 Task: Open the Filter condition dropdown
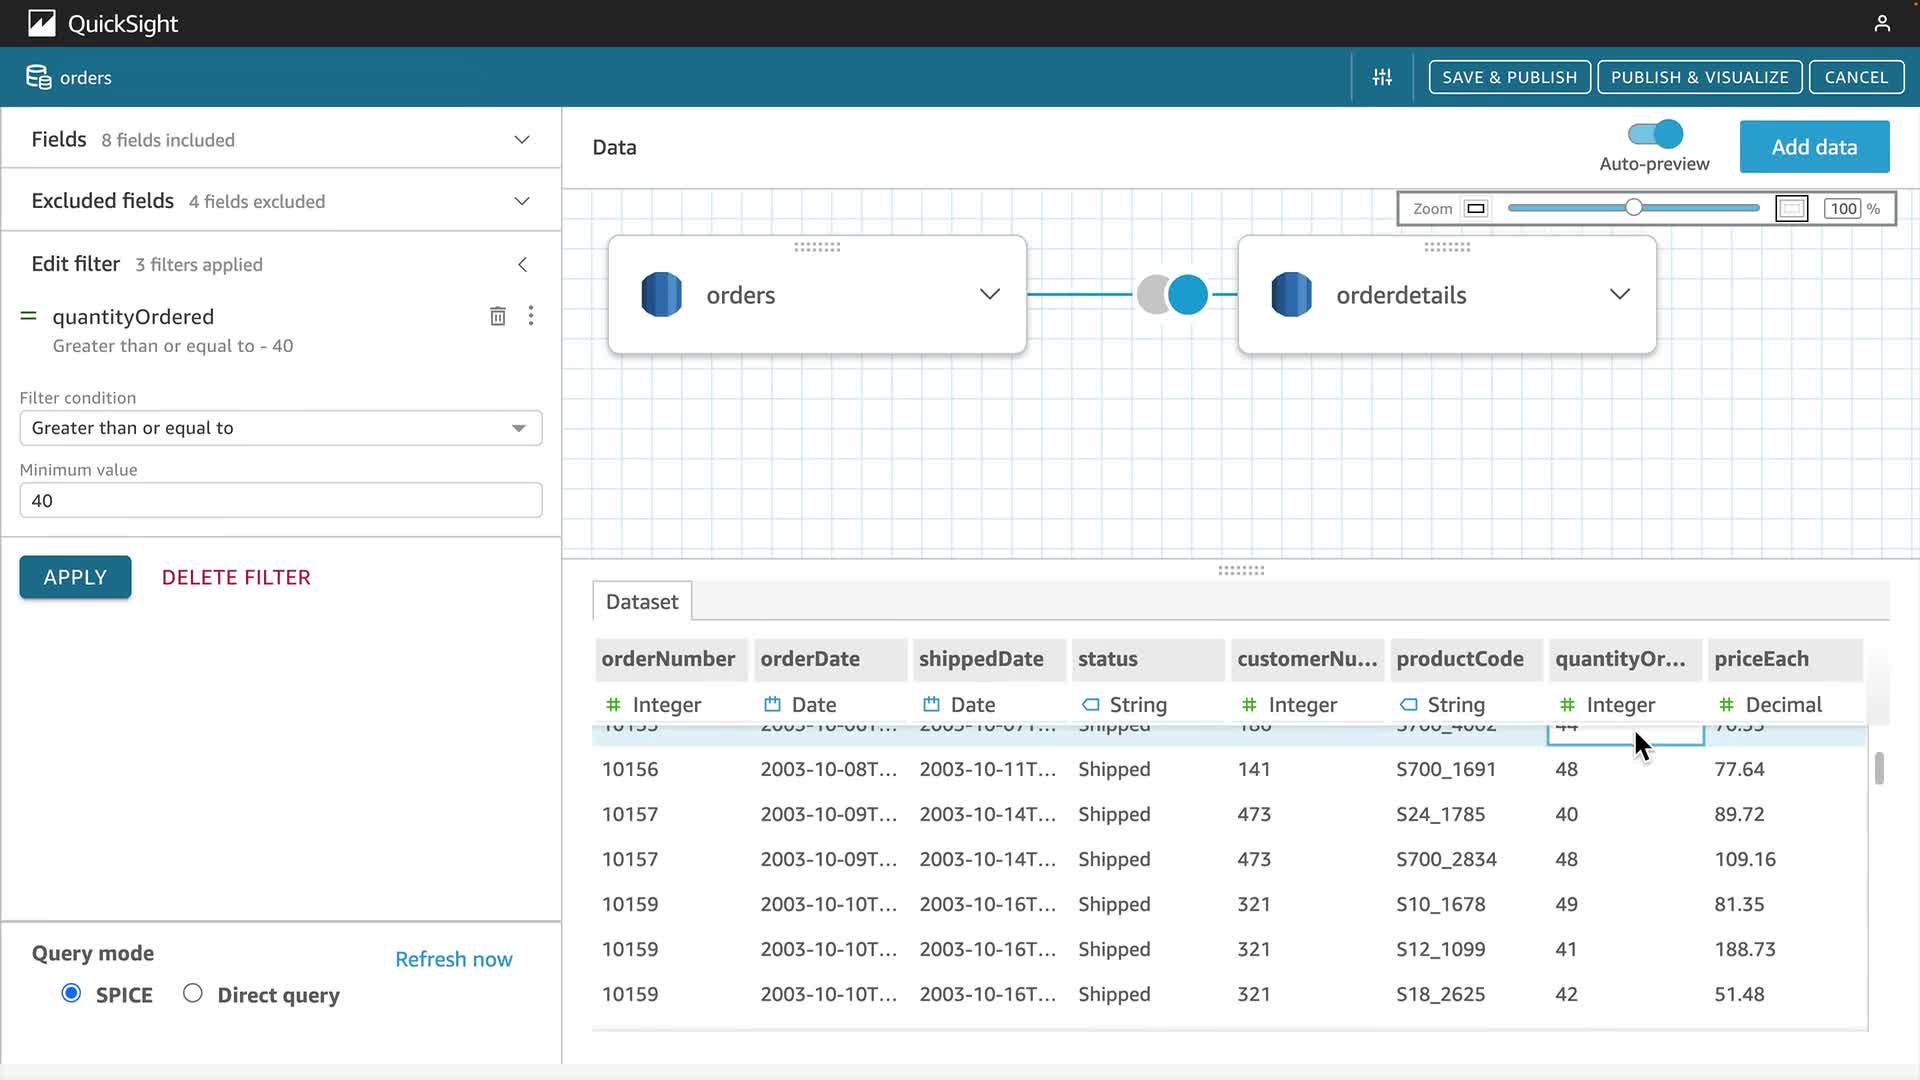tap(280, 428)
